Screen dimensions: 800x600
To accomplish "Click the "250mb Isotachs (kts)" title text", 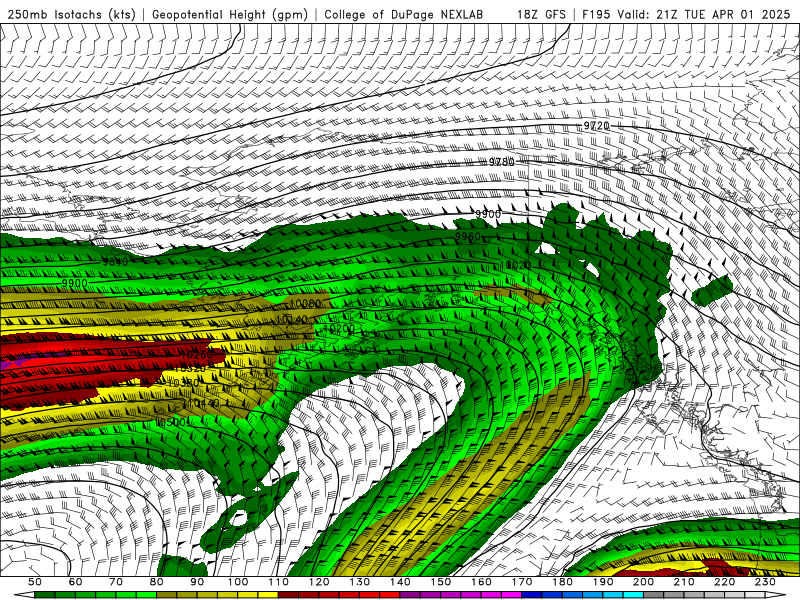I will (x=71, y=15).
